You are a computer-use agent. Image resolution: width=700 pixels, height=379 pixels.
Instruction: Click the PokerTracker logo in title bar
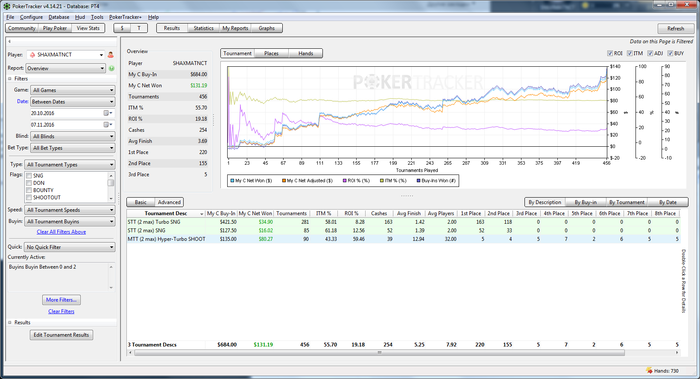(x=7, y=6)
